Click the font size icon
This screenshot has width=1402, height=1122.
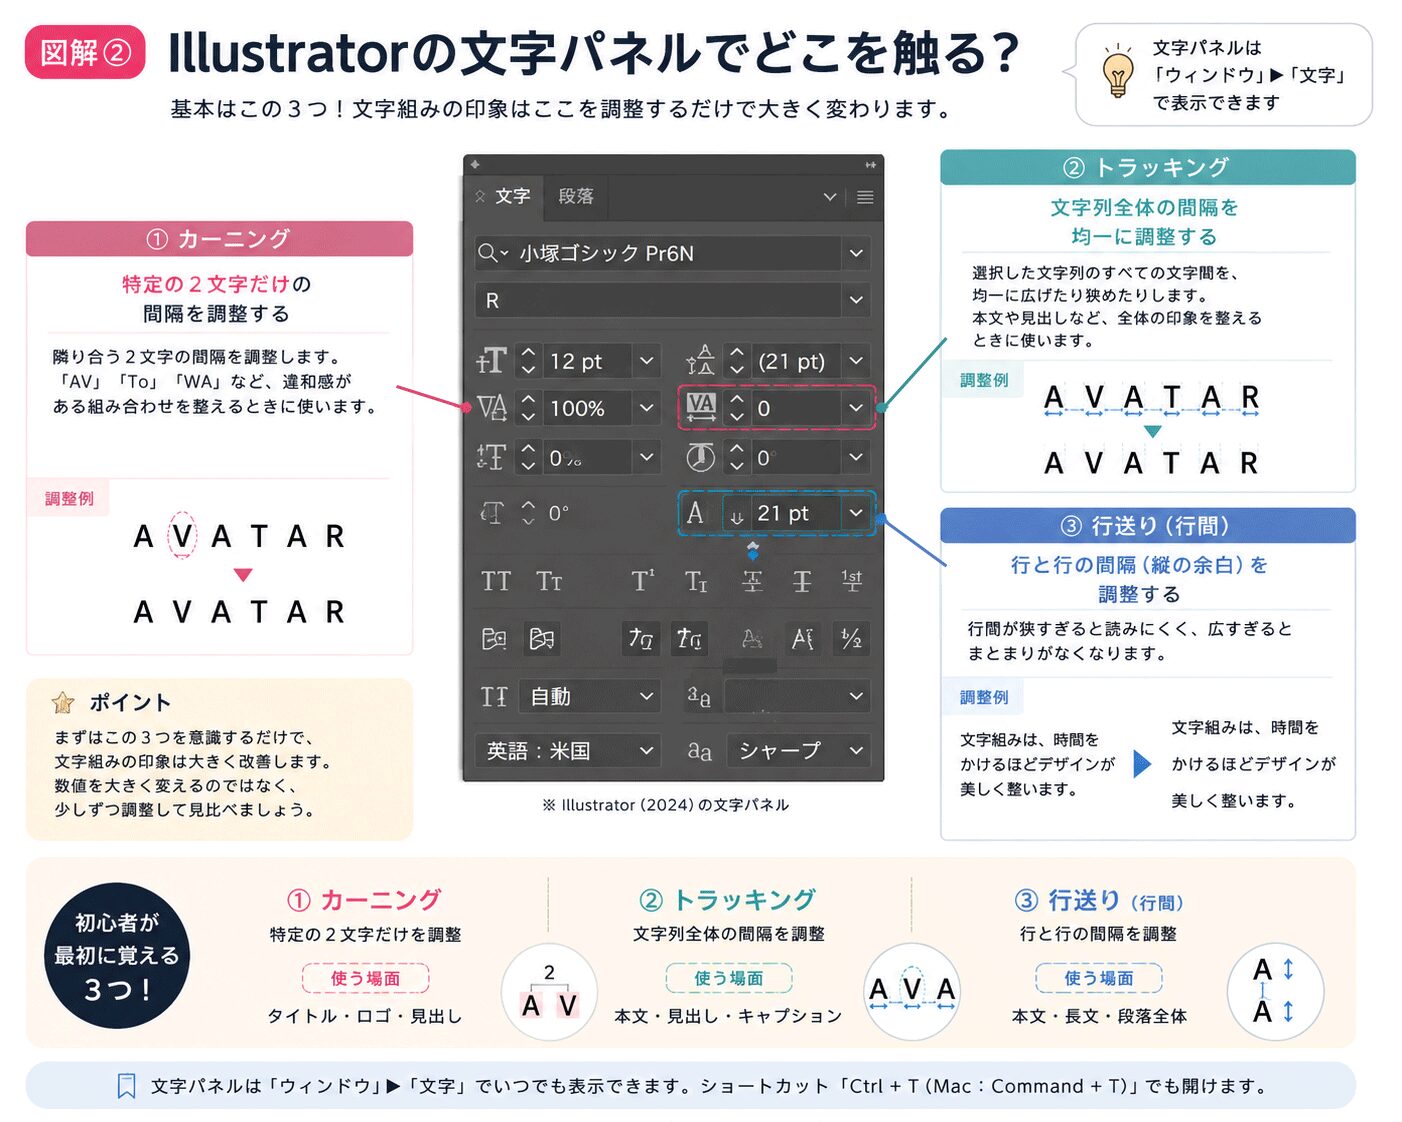tap(492, 361)
